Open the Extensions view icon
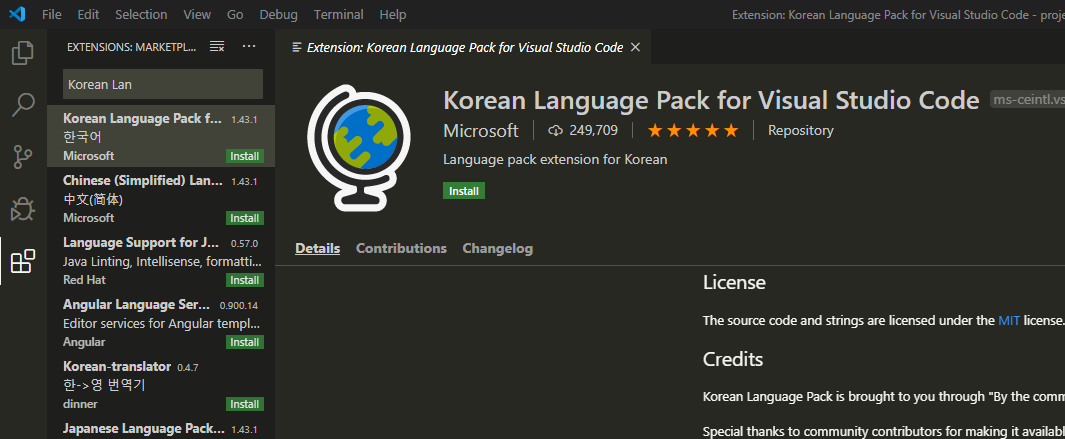This screenshot has height=439, width=1065. (23, 261)
